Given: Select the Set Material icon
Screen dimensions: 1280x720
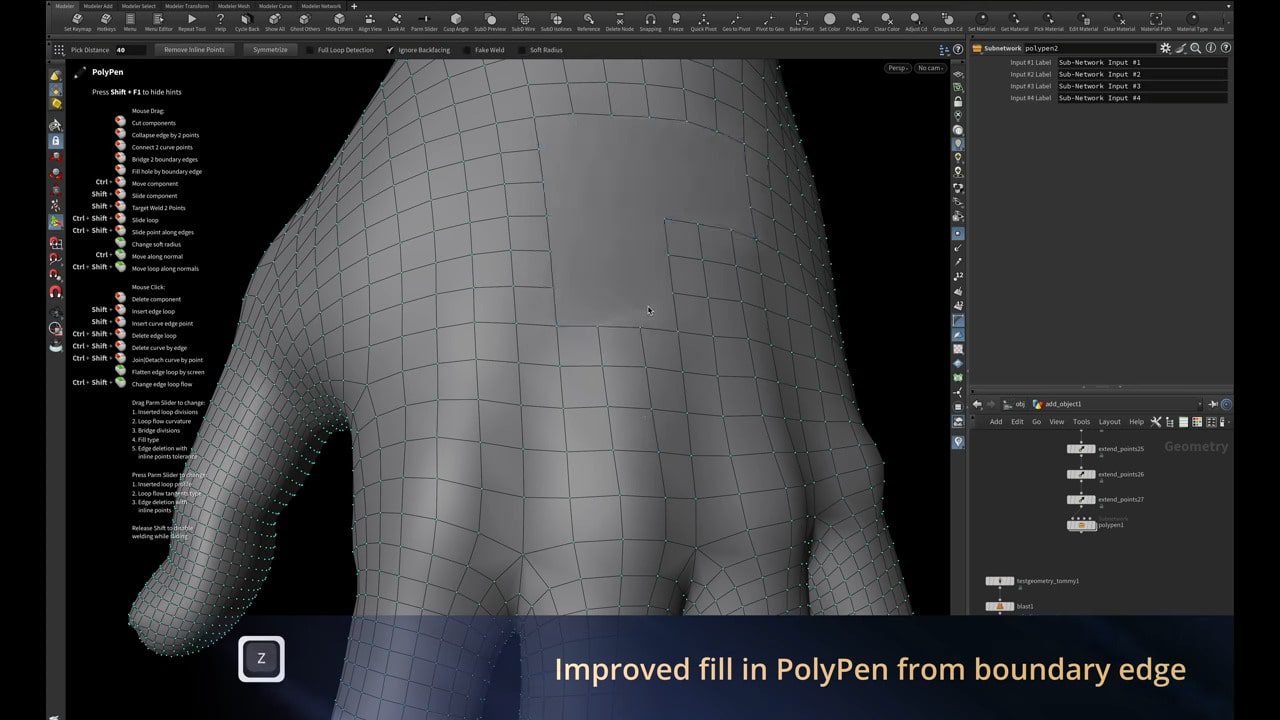Looking at the screenshot, I should click(x=981, y=19).
